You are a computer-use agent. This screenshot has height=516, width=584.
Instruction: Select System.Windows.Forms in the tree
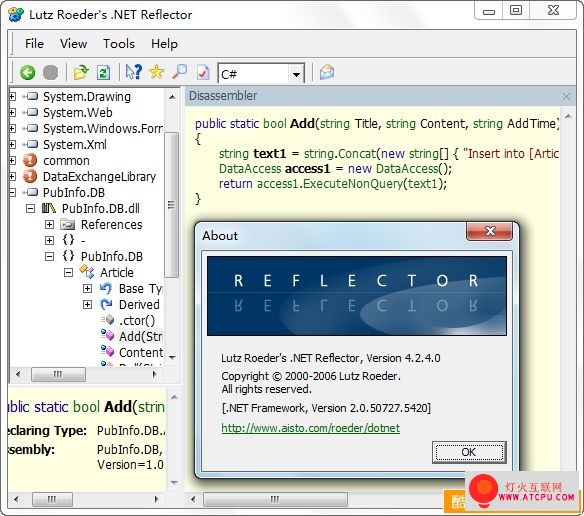tap(103, 129)
